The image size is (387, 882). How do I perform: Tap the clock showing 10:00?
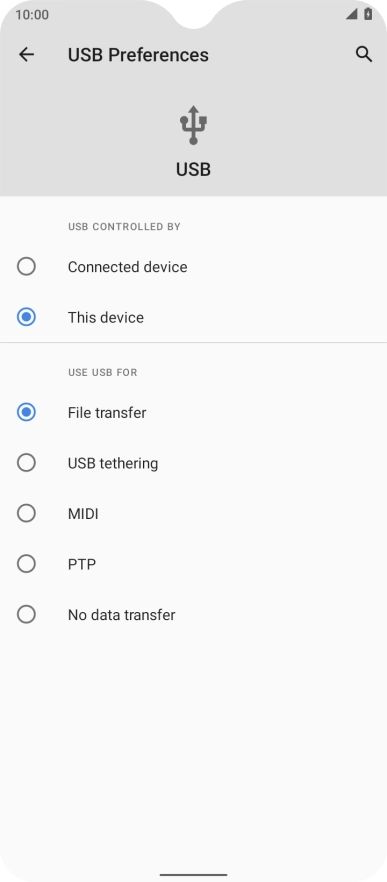(x=32, y=15)
